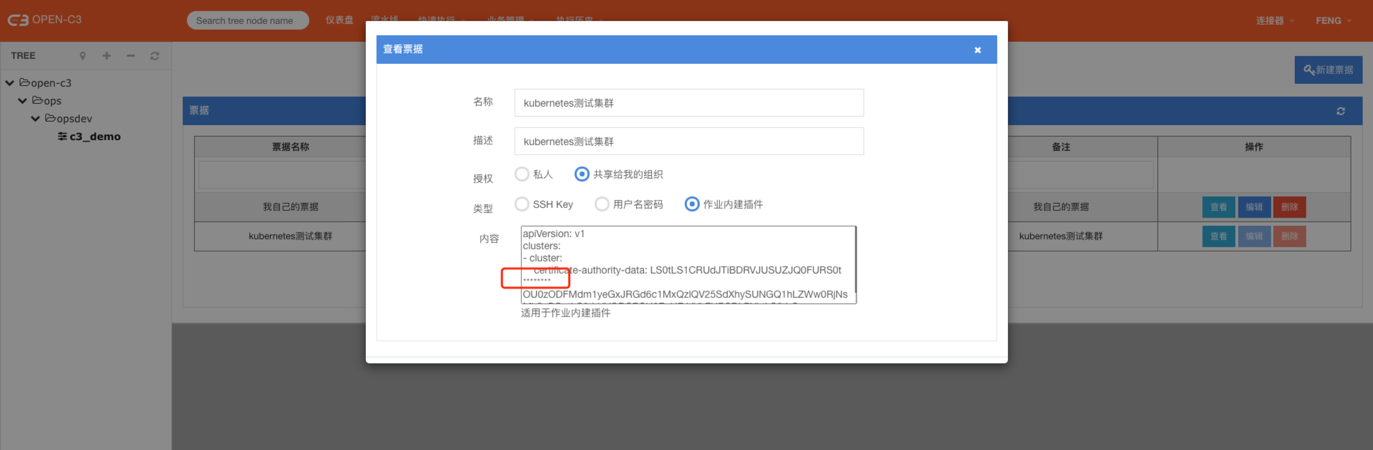Collapse the opsdev tree node

pos(36,119)
